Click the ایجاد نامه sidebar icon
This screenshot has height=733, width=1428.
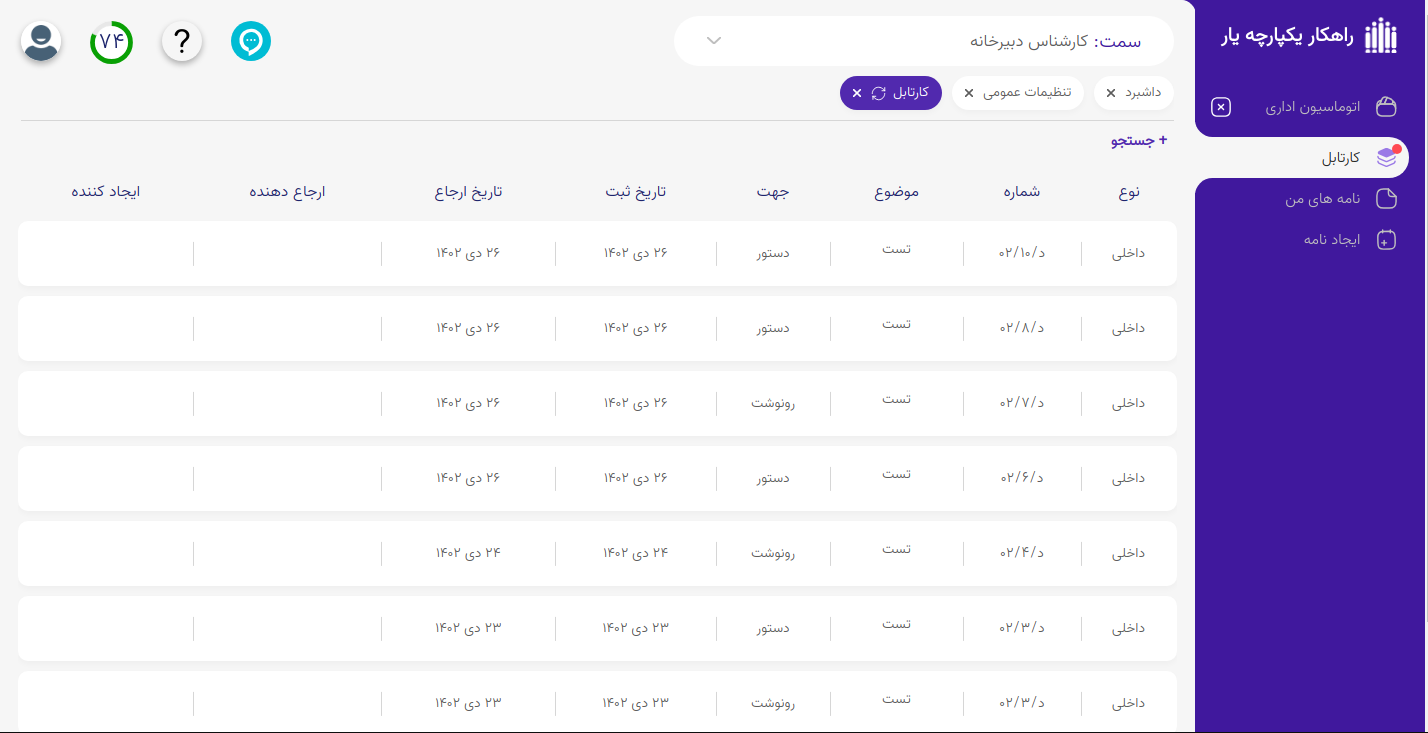(x=1386, y=239)
